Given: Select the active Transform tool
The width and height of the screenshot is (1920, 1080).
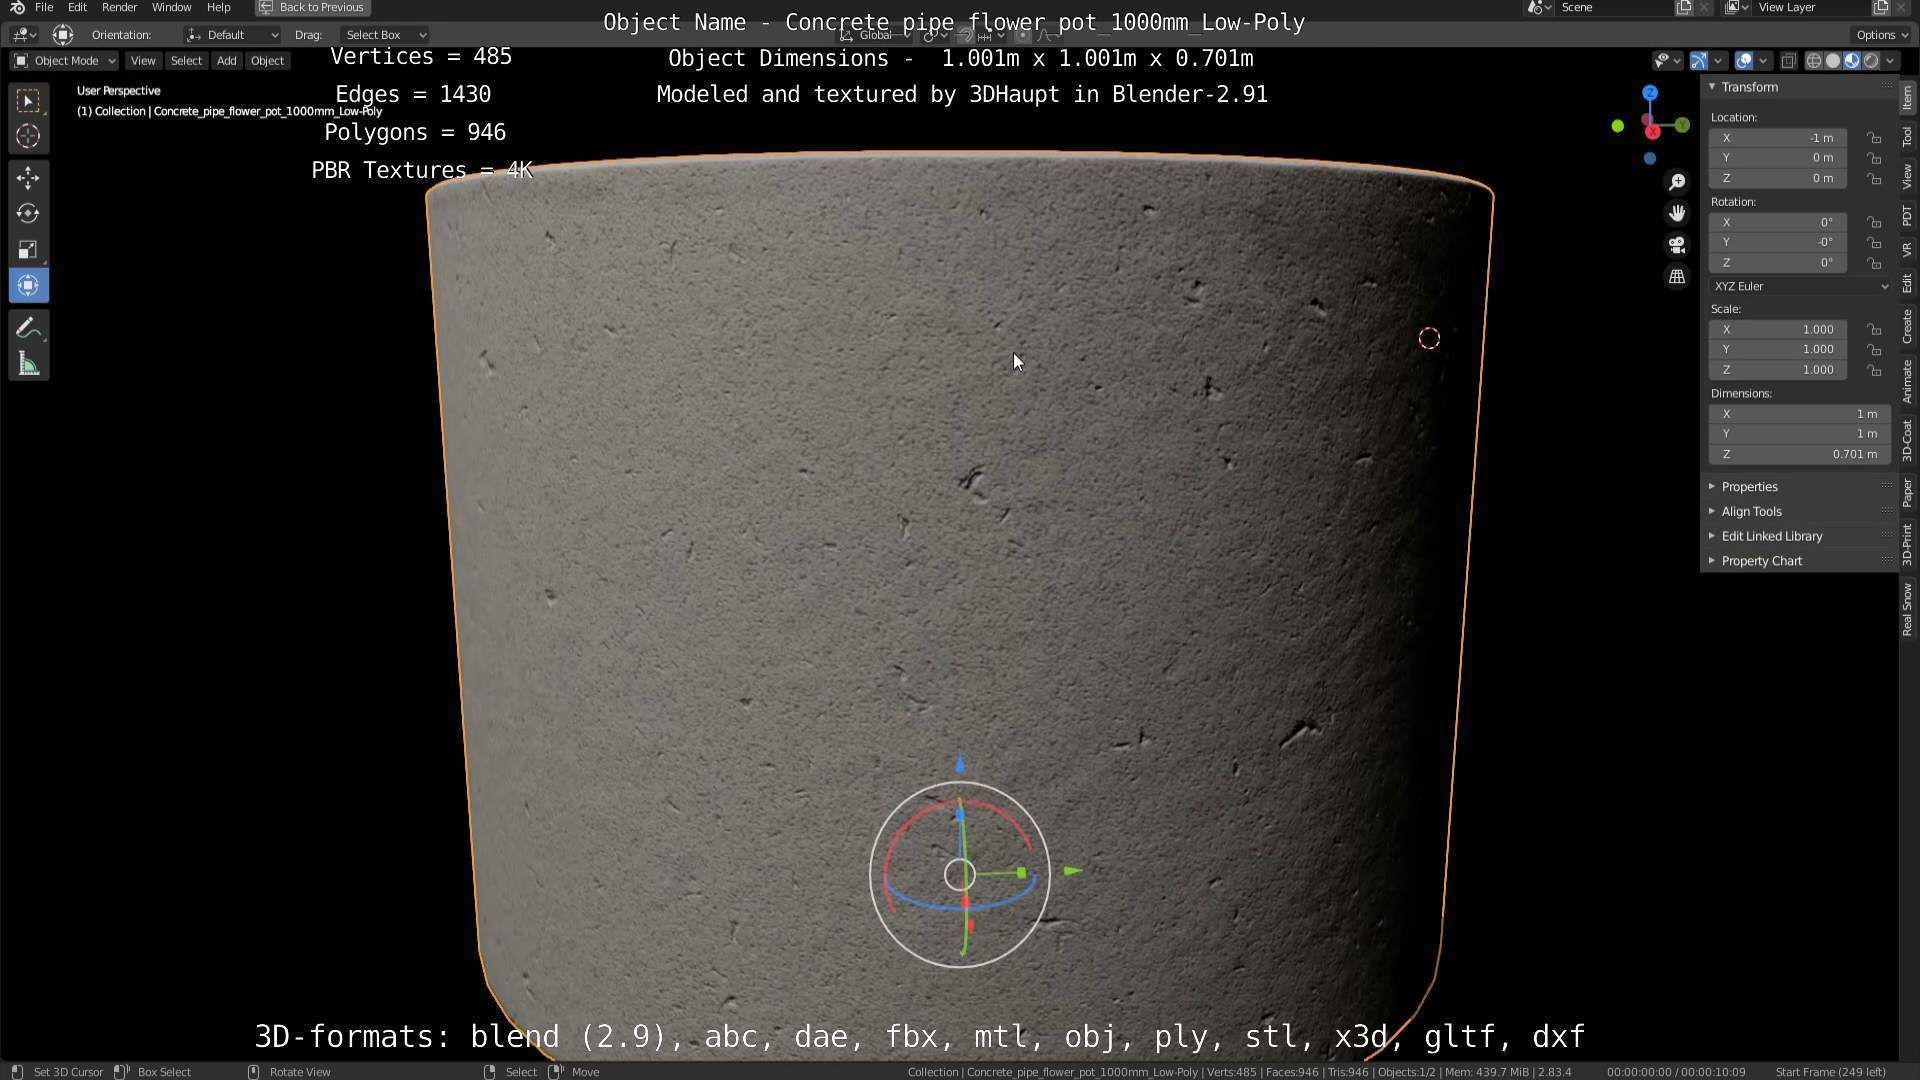Looking at the screenshot, I should click(x=28, y=286).
